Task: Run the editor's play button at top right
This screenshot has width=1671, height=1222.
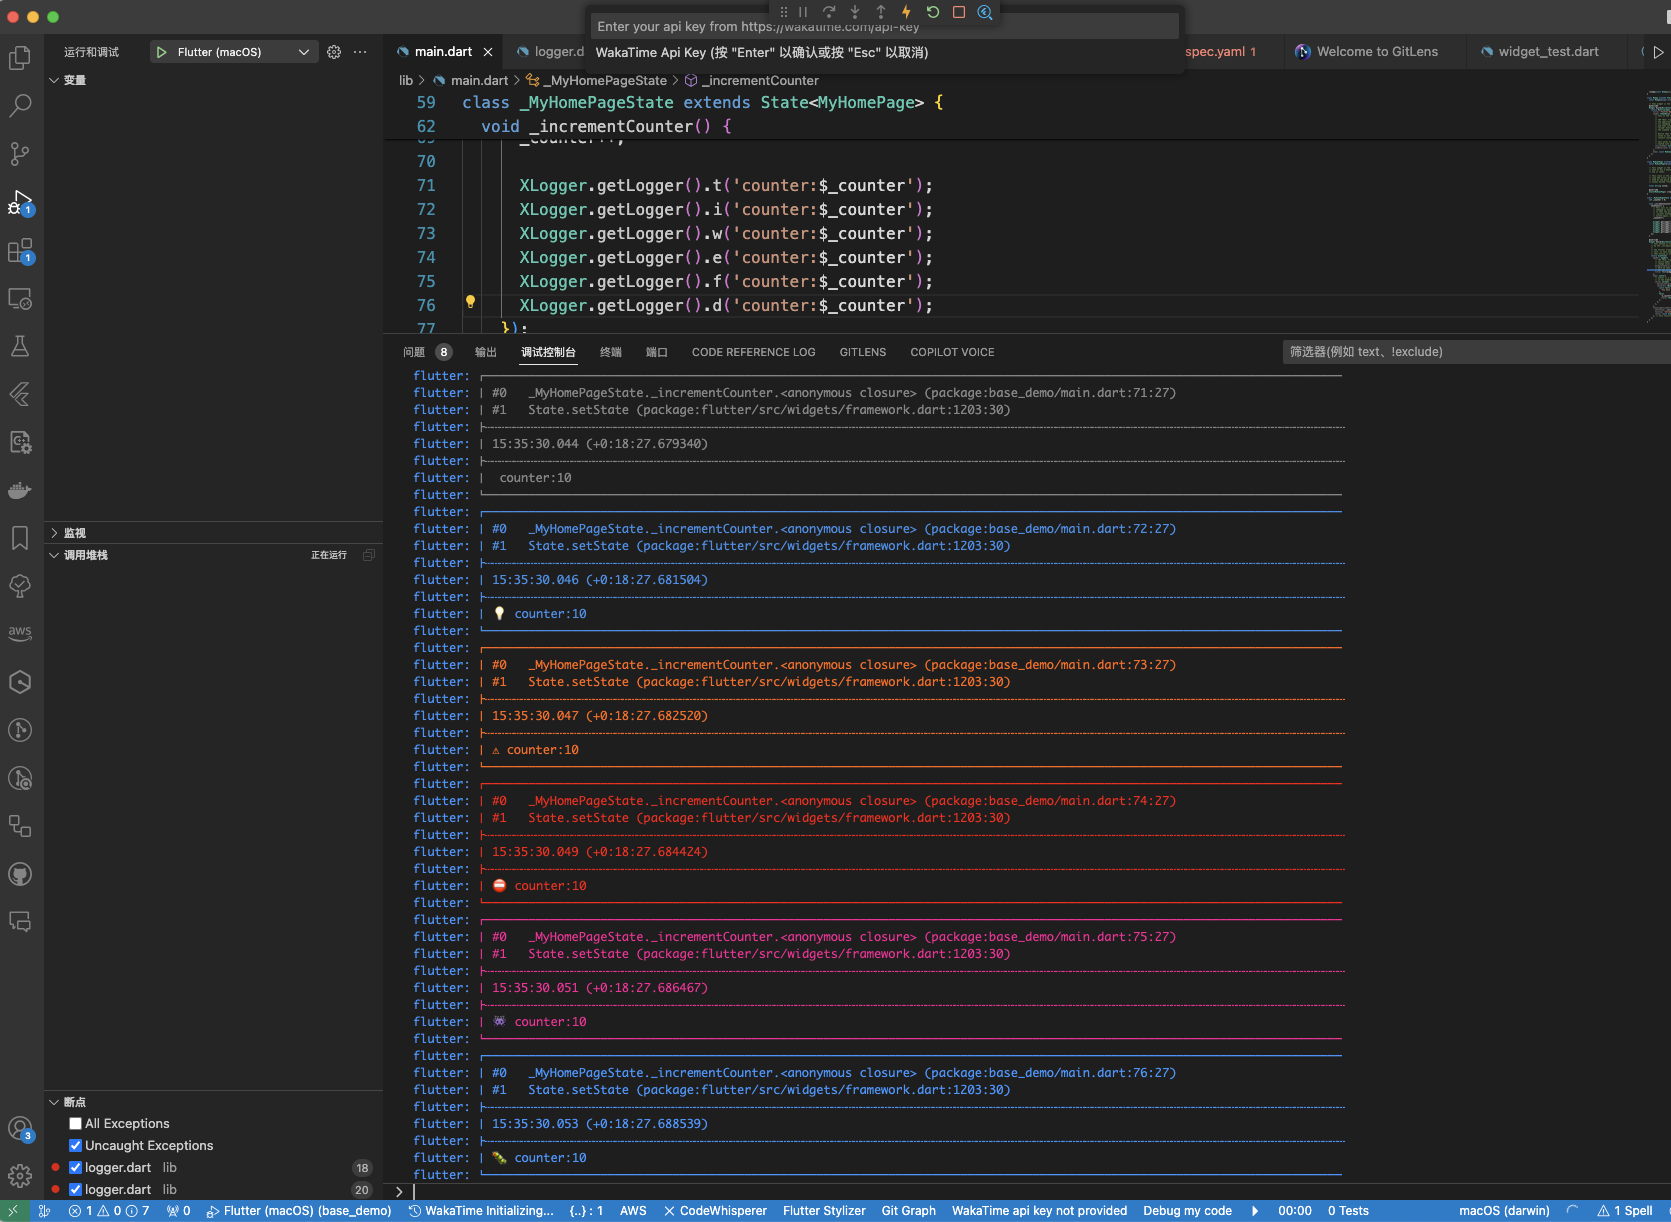Action: (x=1658, y=52)
